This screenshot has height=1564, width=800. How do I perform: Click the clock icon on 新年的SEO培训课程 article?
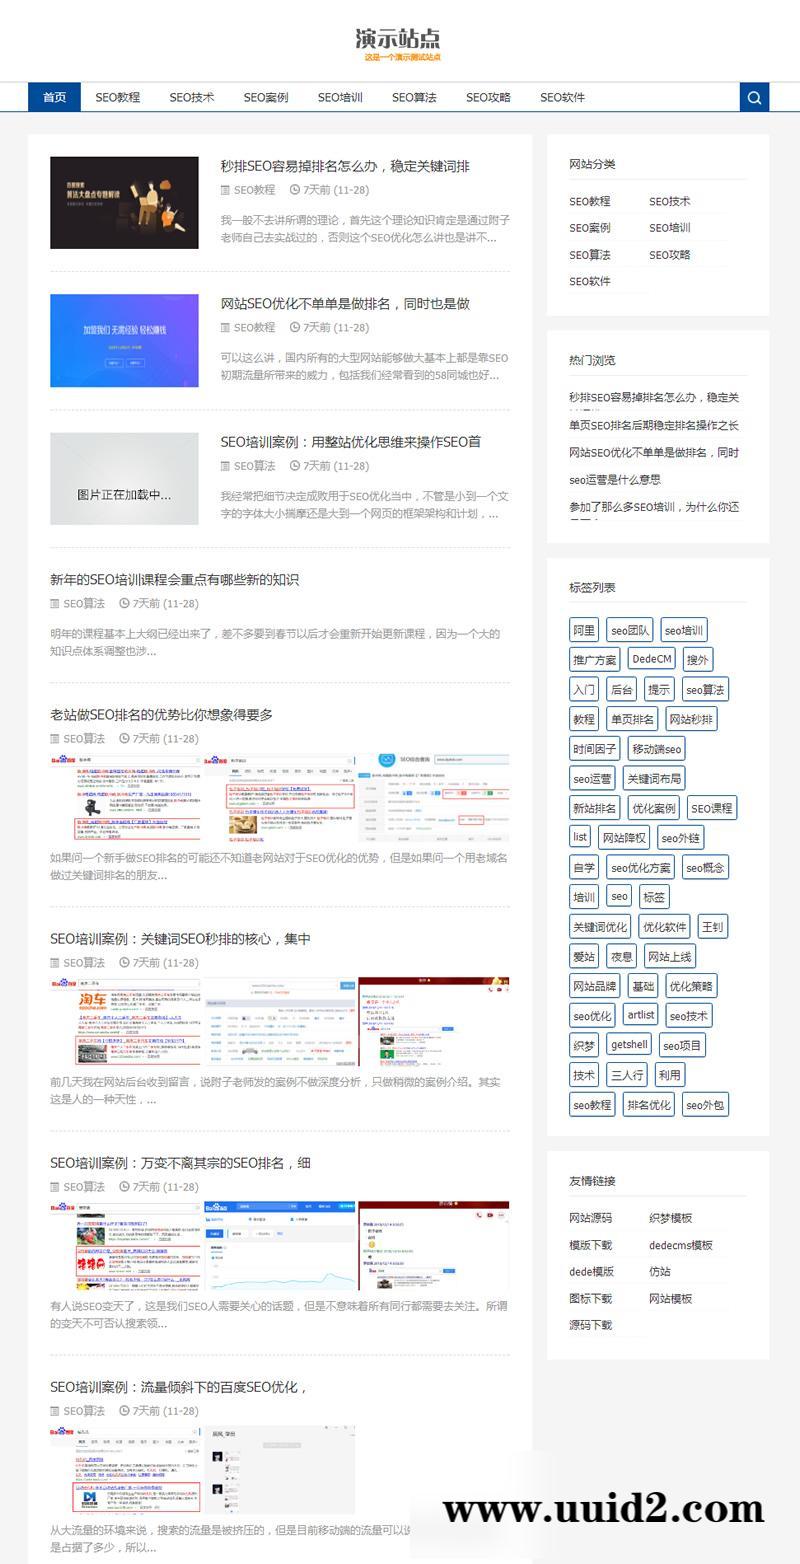point(124,604)
